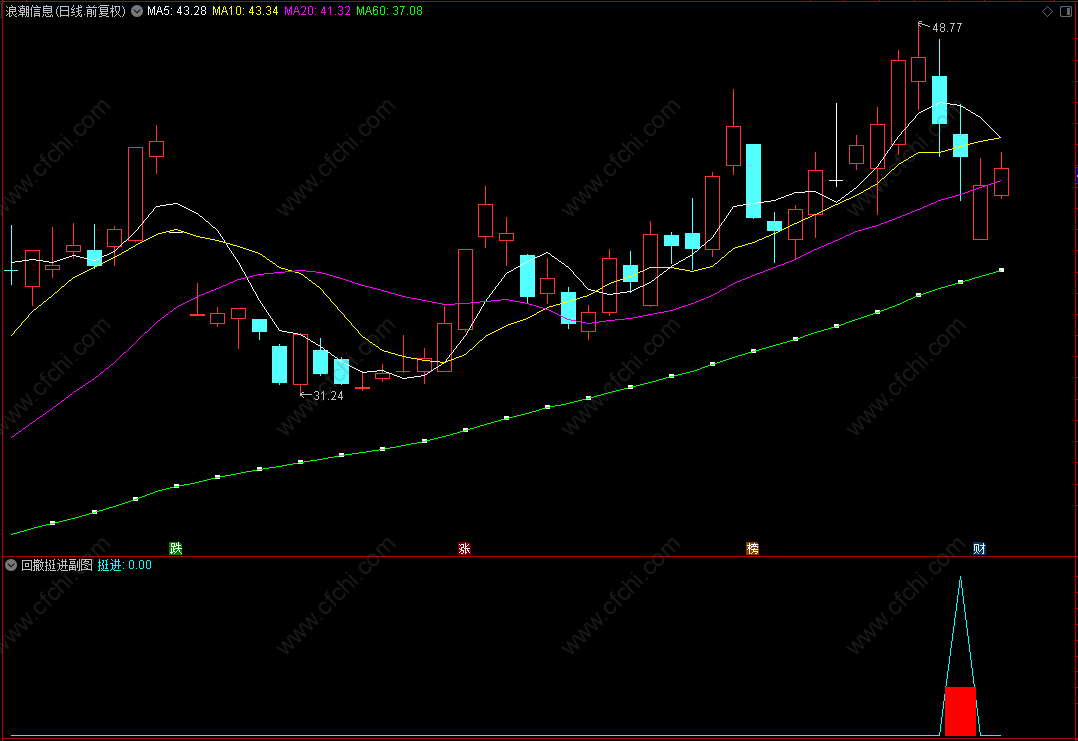Select the MA20 magenta average label

[318, 11]
